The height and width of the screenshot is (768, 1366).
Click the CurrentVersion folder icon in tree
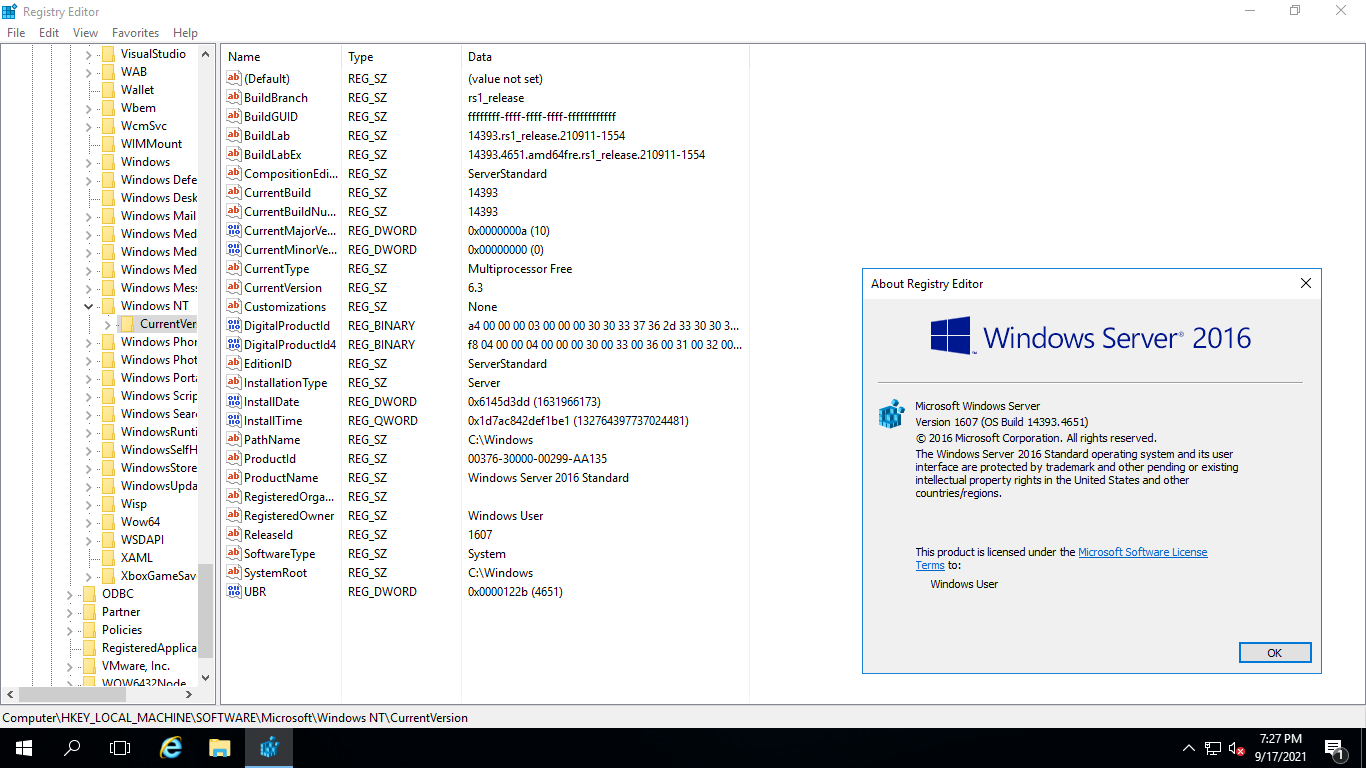tap(127, 324)
